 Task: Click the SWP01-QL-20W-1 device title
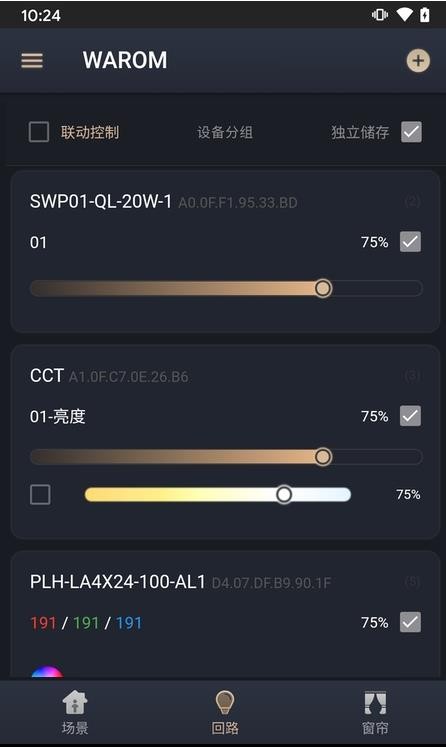pos(101,202)
